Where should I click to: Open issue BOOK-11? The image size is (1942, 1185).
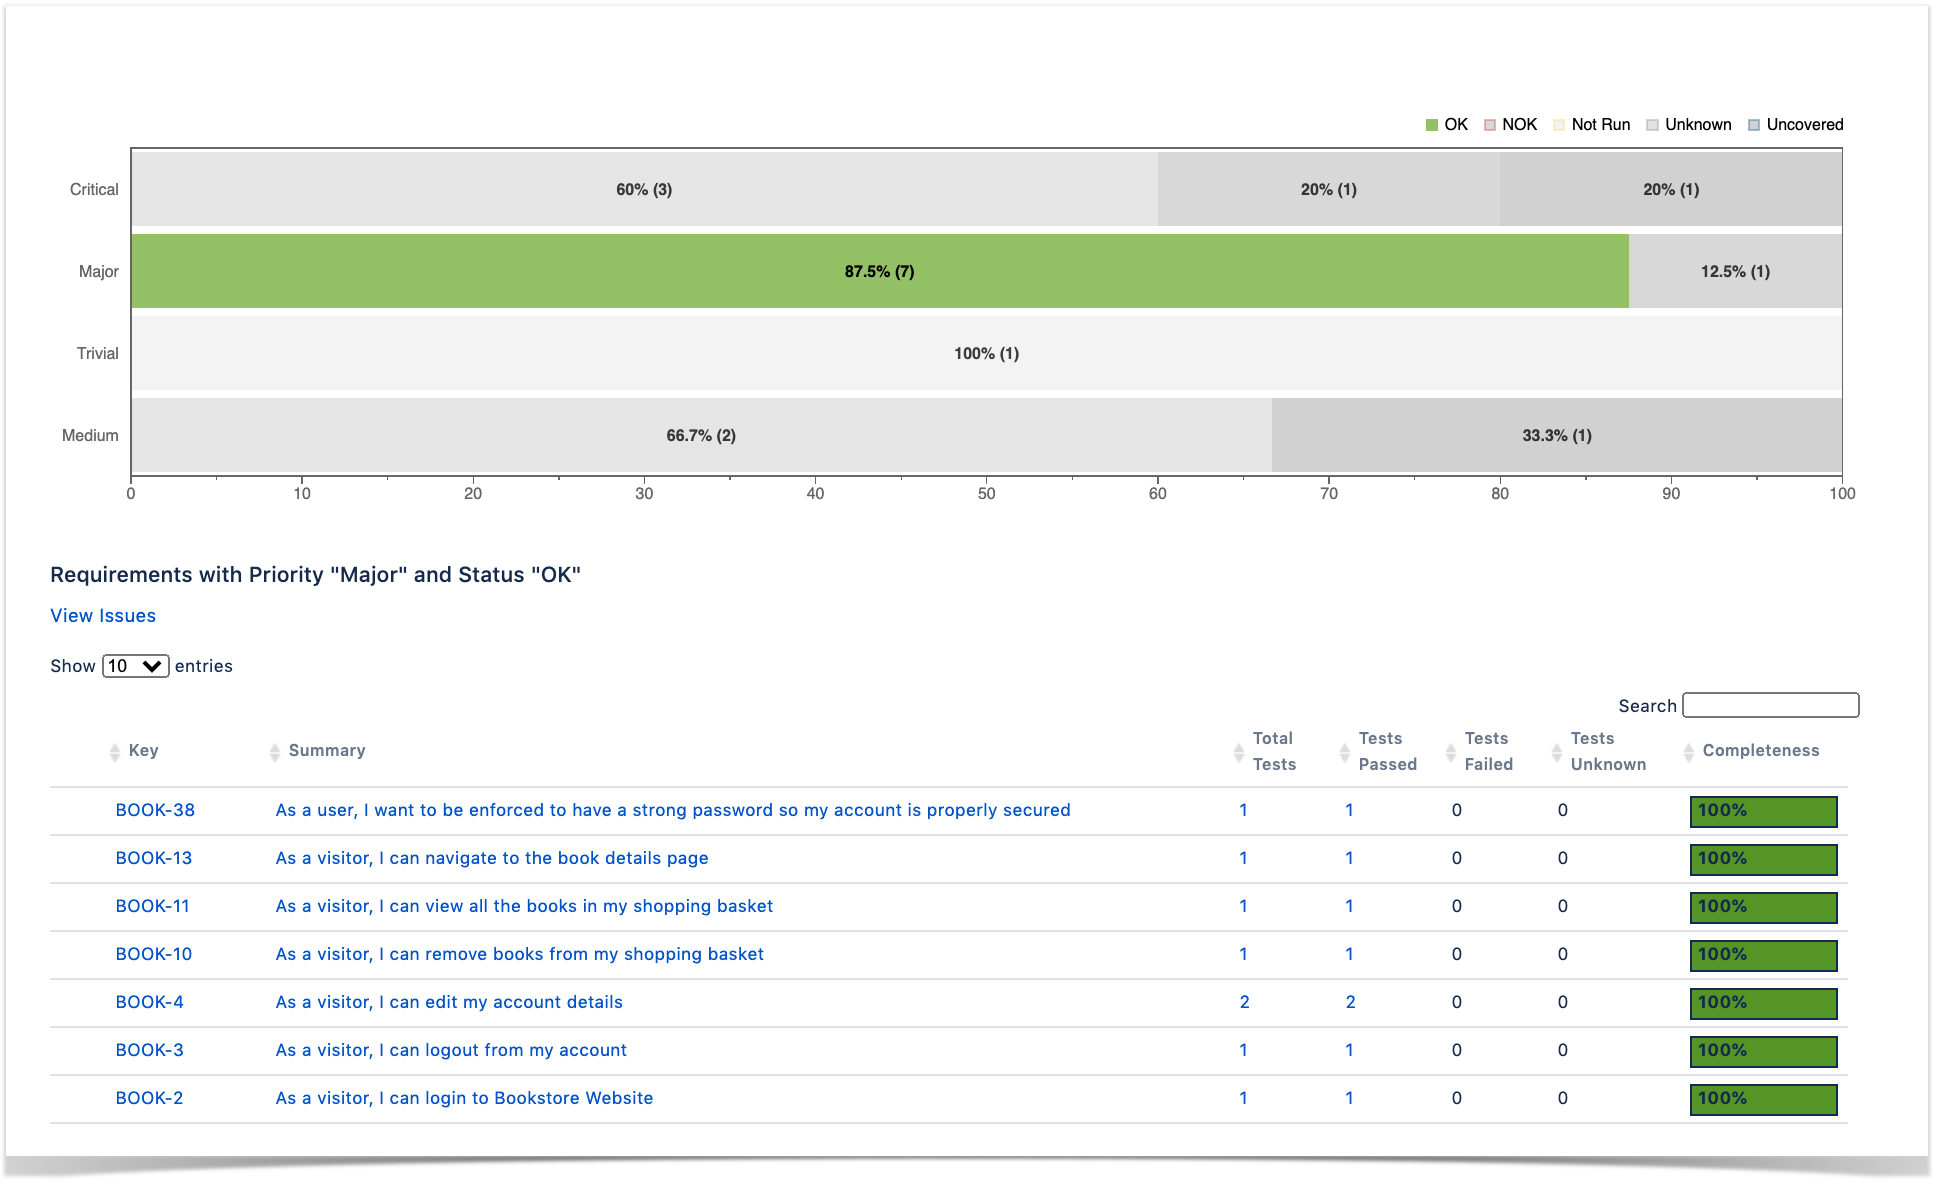(152, 906)
